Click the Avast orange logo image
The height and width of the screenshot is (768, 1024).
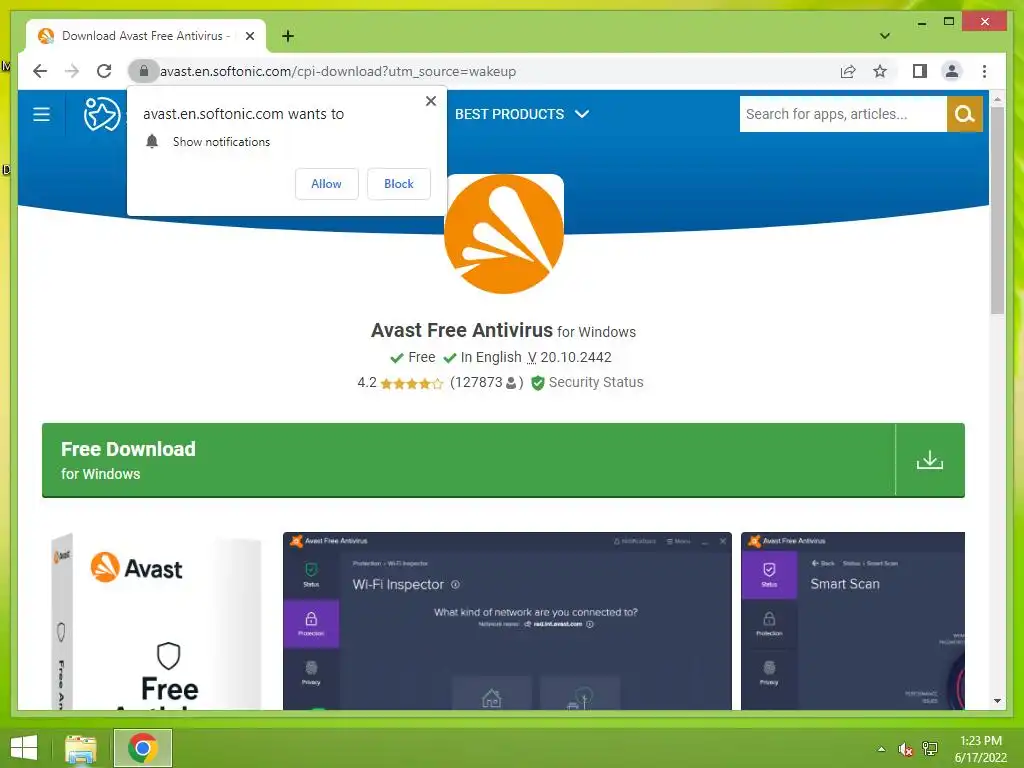[x=504, y=234]
